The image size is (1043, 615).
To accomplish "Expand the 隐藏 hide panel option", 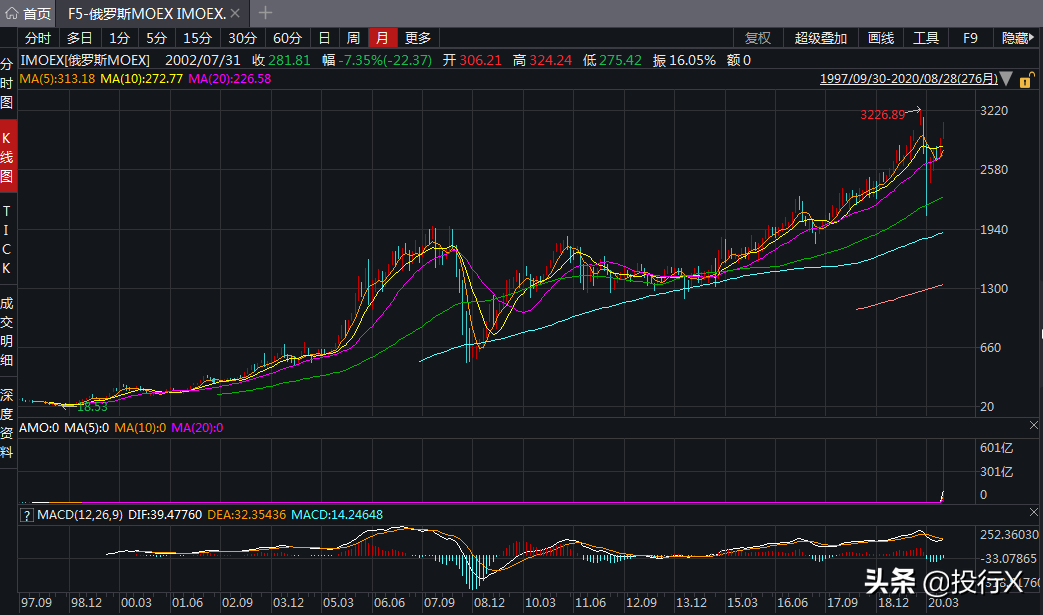I will point(1016,38).
